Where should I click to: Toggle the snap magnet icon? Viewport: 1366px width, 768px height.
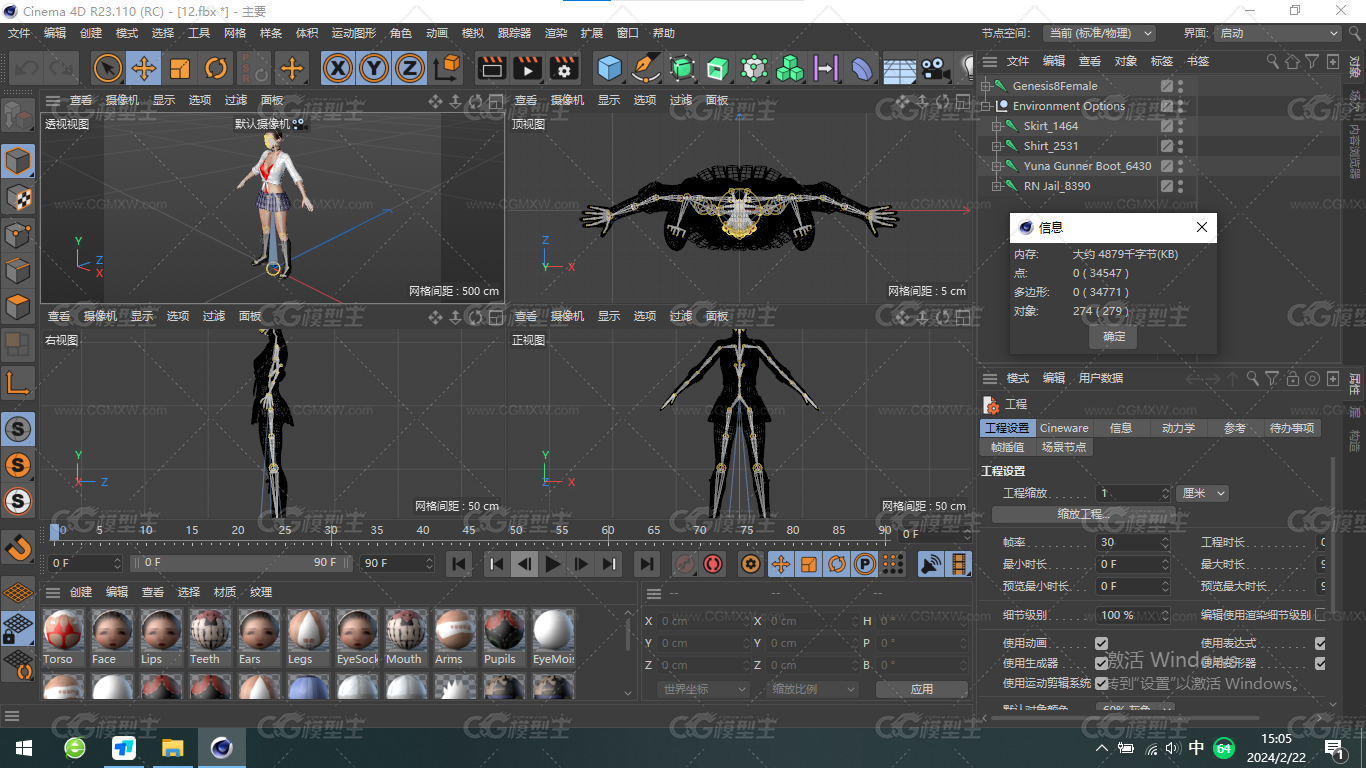tap(18, 547)
